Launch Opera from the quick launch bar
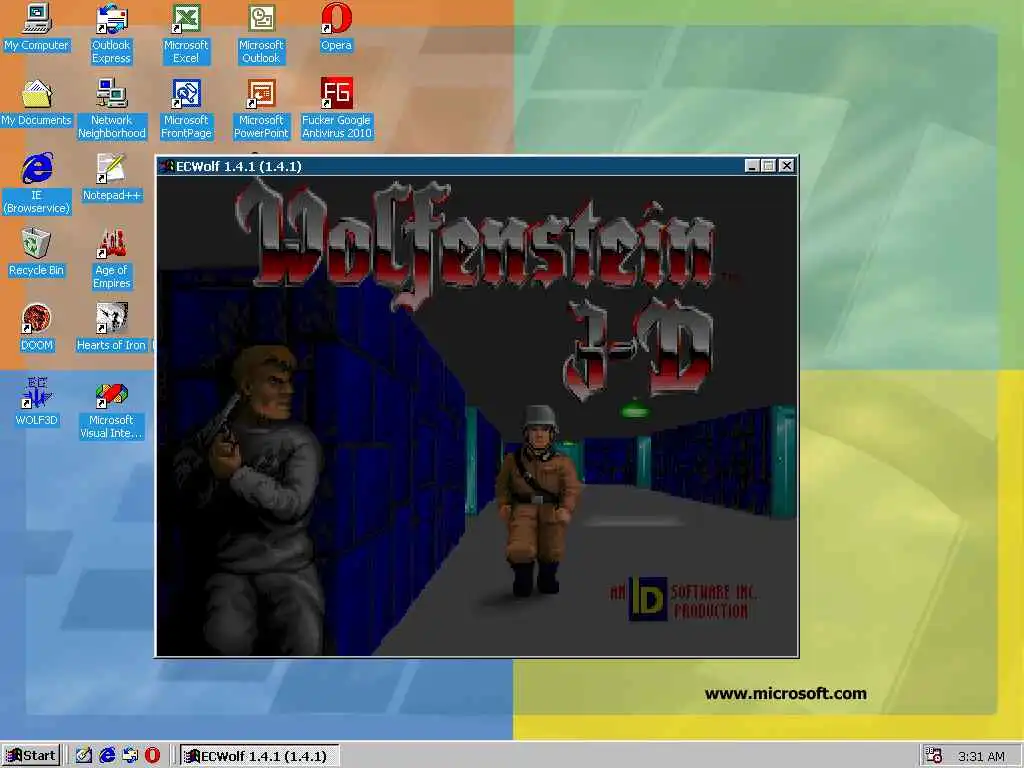The height and width of the screenshot is (768, 1024). pos(152,756)
